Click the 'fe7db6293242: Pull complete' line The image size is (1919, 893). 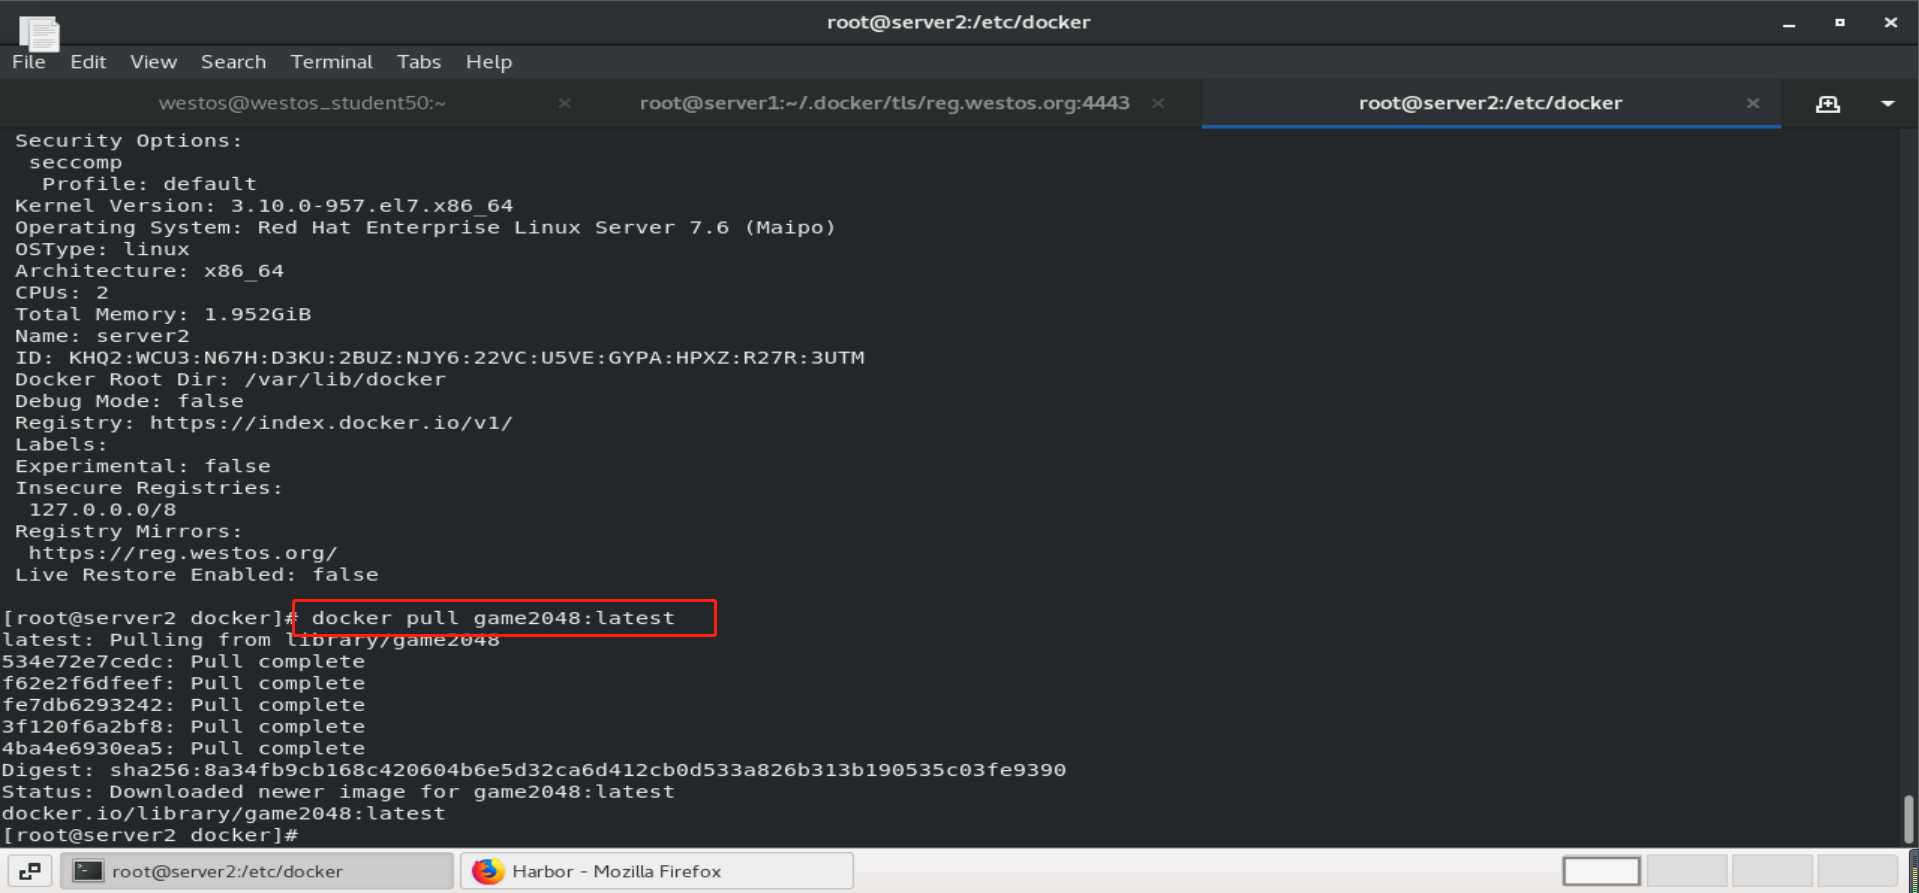pyautogui.click(x=183, y=706)
